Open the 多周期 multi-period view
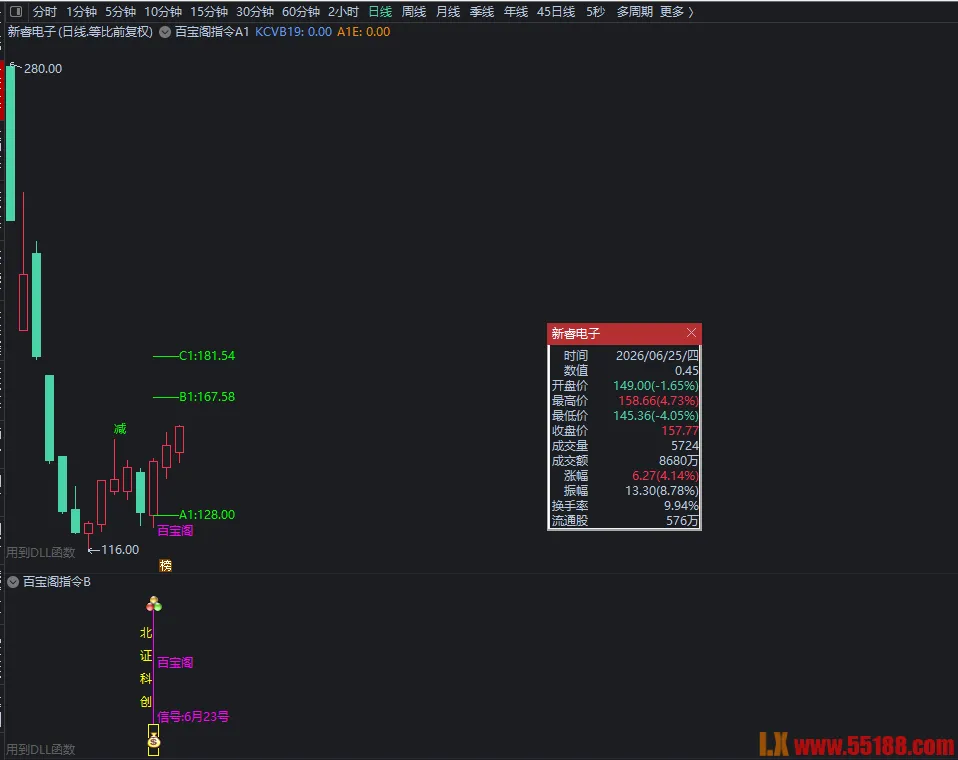This screenshot has width=958, height=760. click(x=634, y=12)
